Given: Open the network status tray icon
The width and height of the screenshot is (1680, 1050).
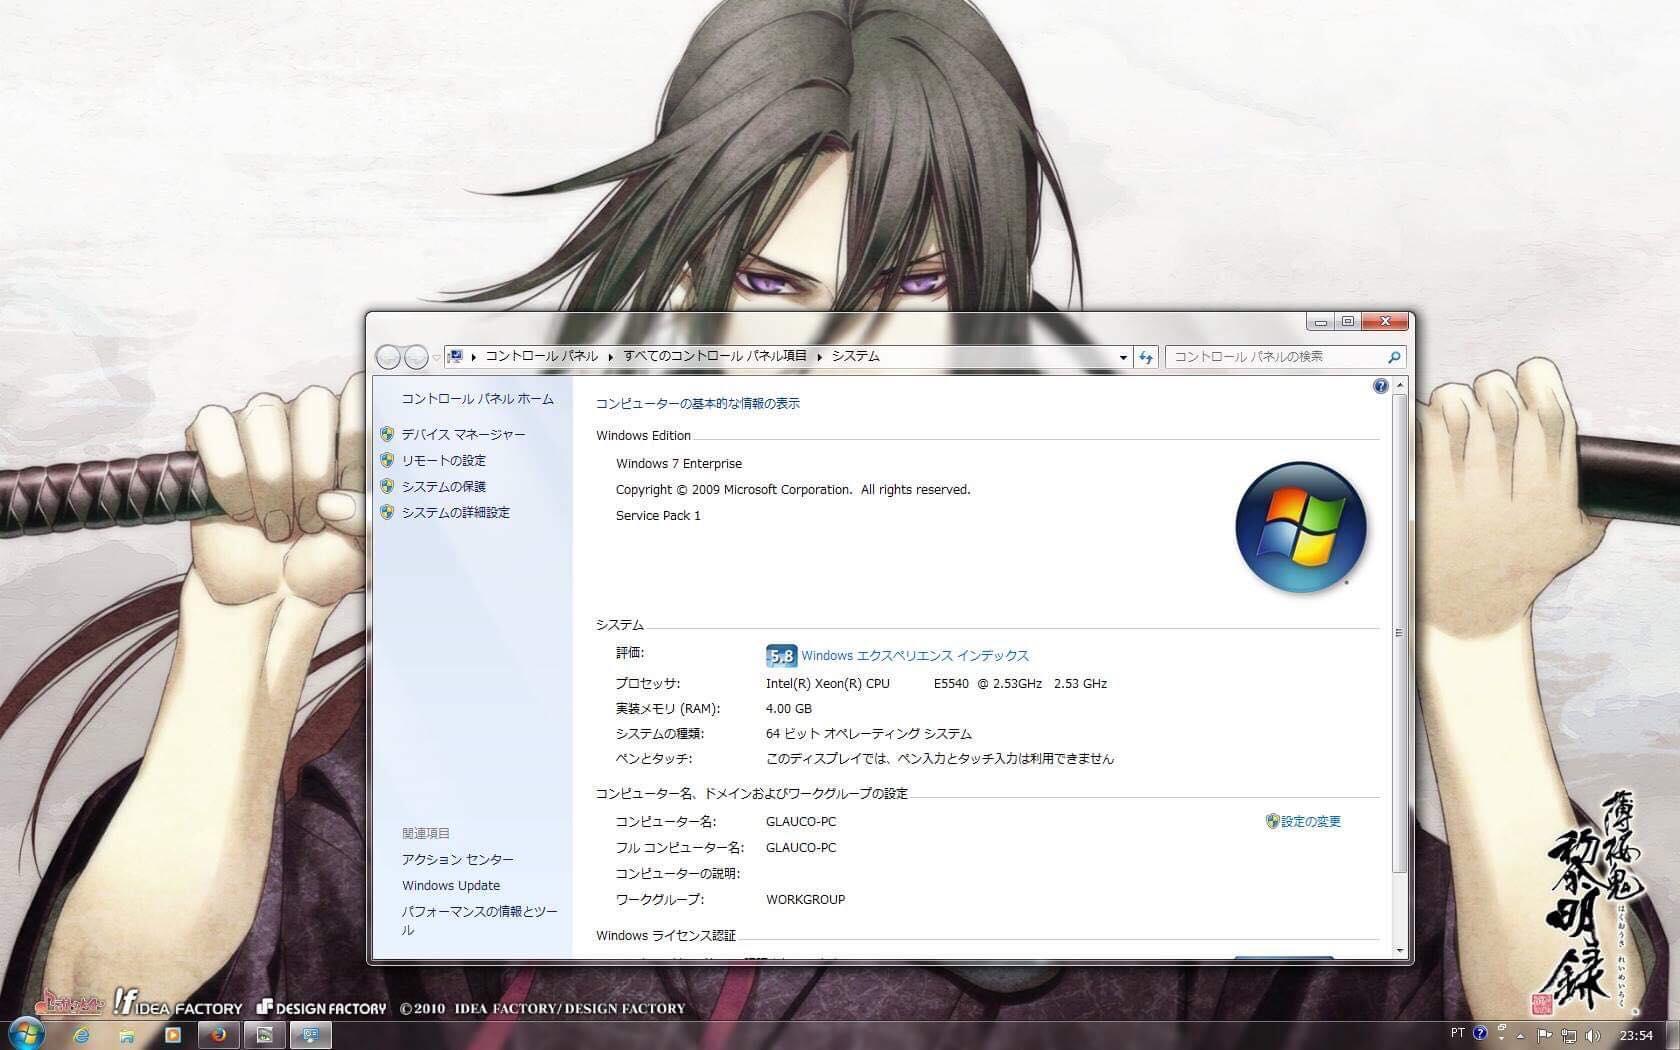Looking at the screenshot, I should tap(1568, 1035).
